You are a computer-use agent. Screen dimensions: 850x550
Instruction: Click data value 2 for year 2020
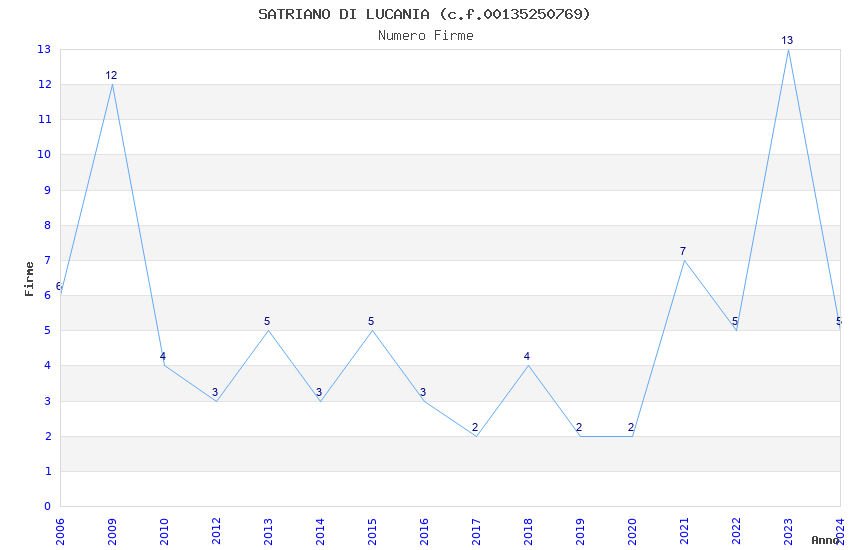click(x=631, y=427)
